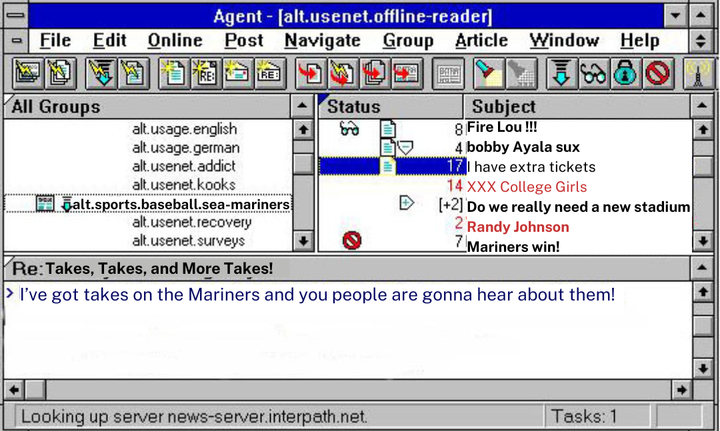The image size is (720, 431).
Task: Expand the bobby Ayala sux thread arrow
Action: coord(405,148)
